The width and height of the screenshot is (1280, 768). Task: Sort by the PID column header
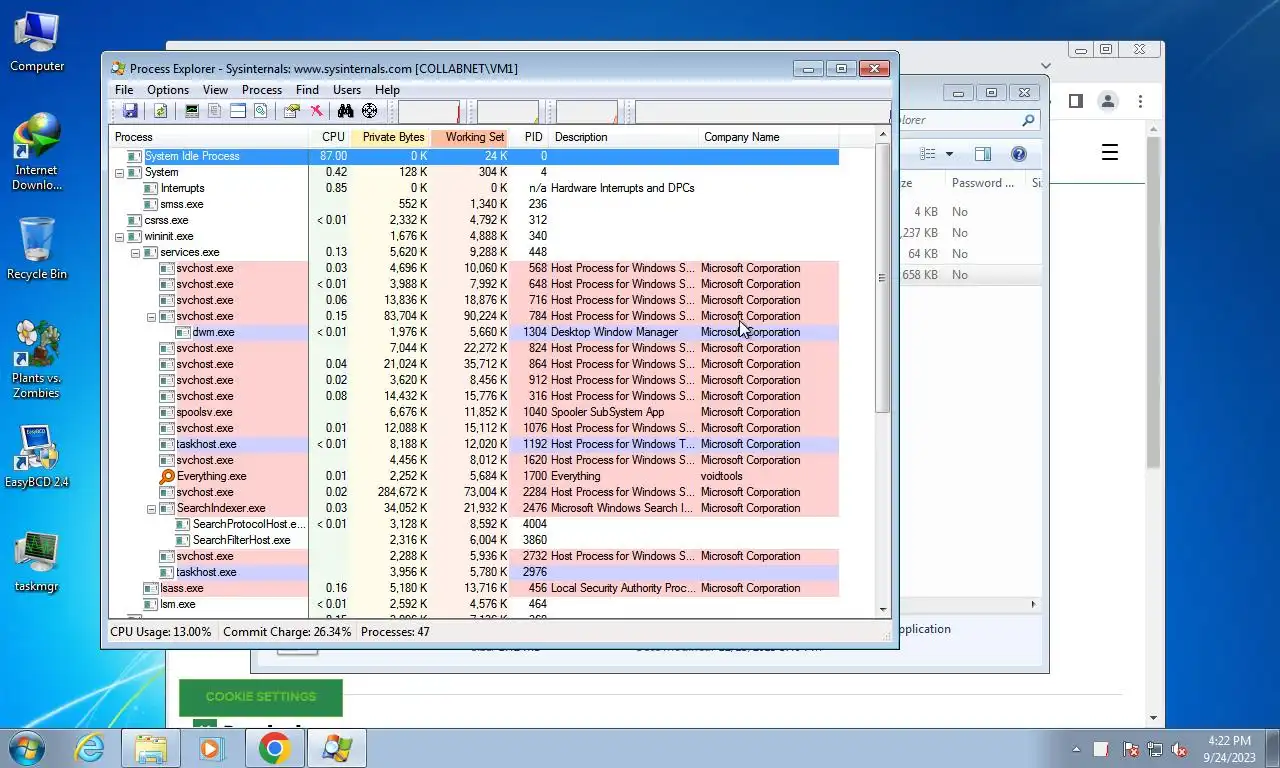click(530, 137)
